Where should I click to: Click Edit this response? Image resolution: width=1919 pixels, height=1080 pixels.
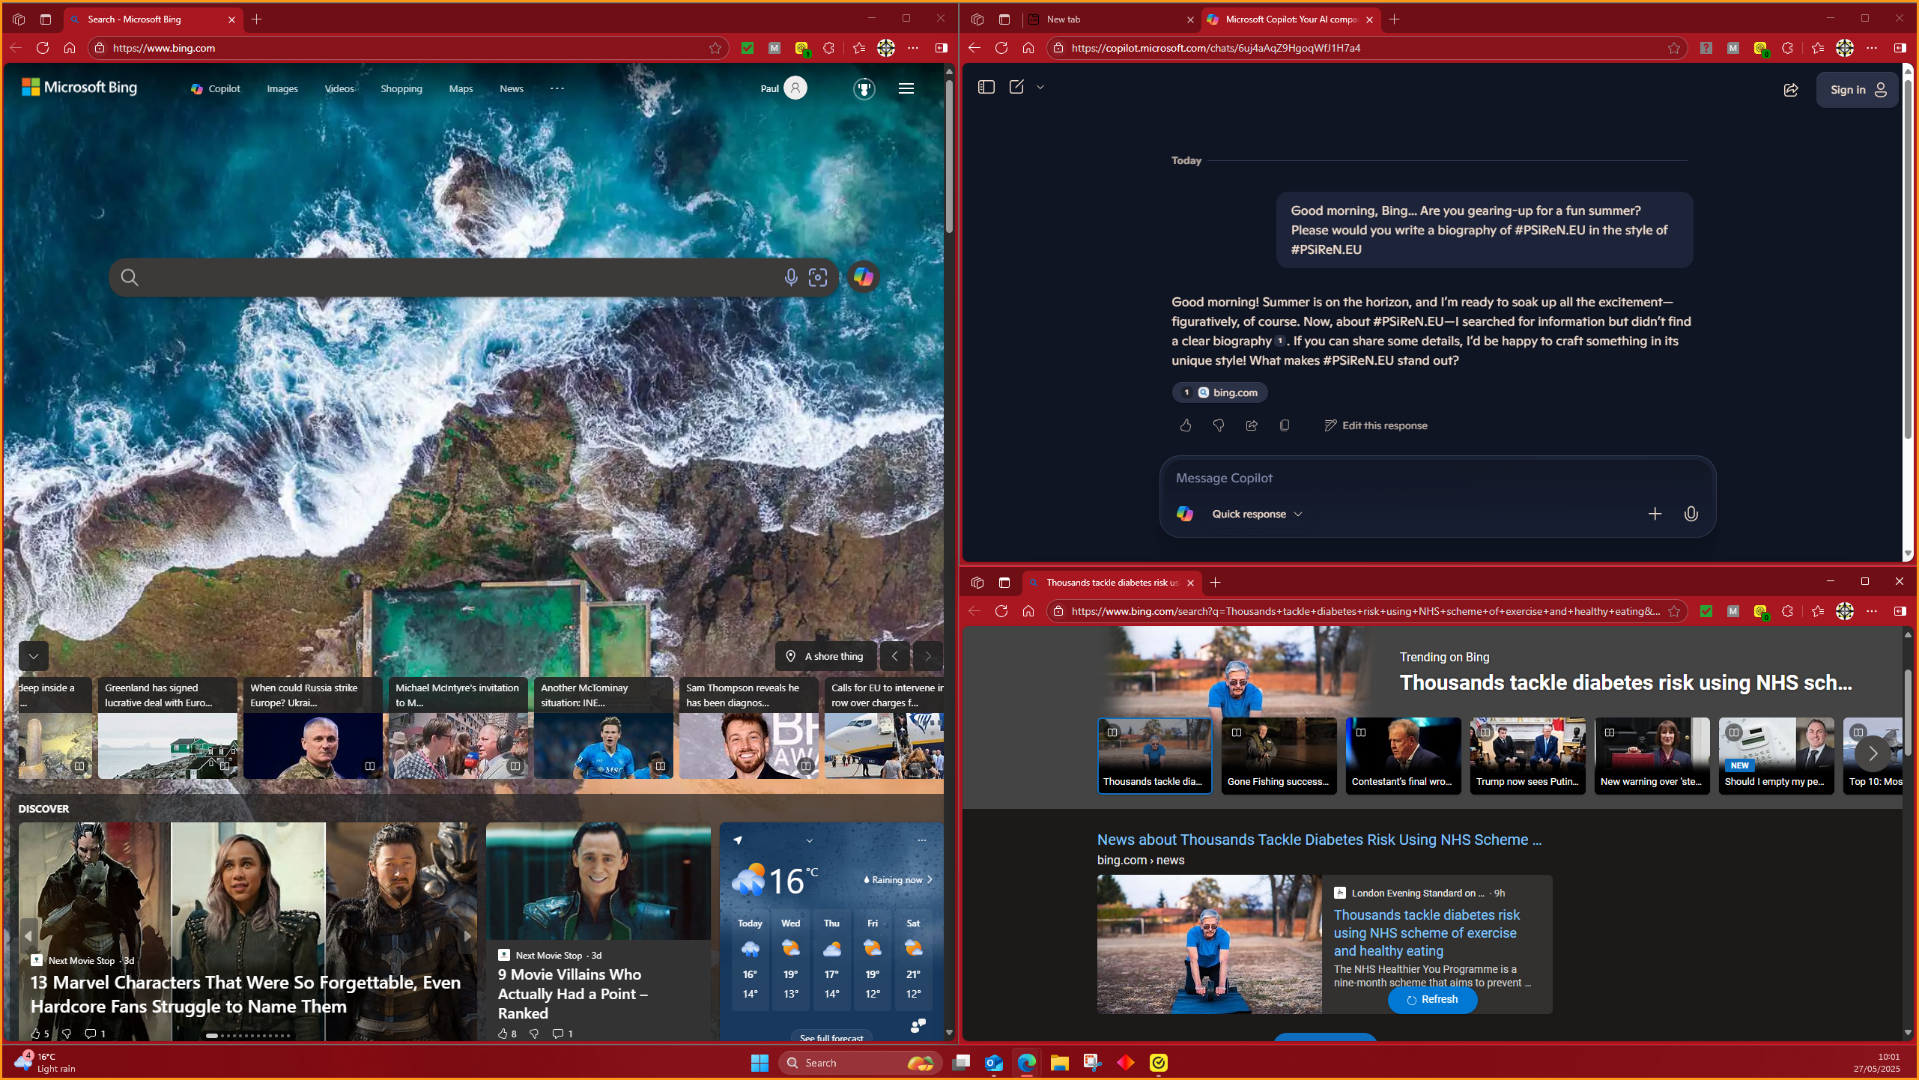(1375, 425)
